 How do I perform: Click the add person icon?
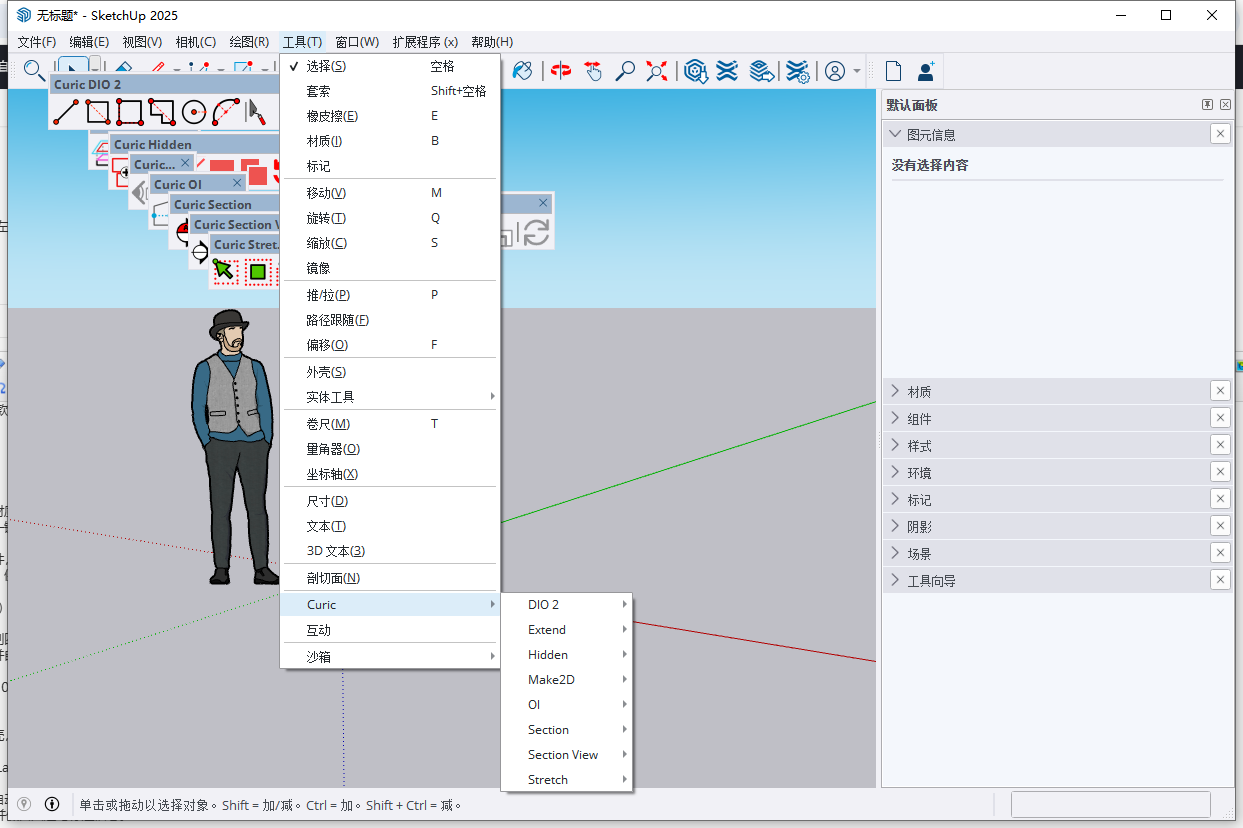926,71
